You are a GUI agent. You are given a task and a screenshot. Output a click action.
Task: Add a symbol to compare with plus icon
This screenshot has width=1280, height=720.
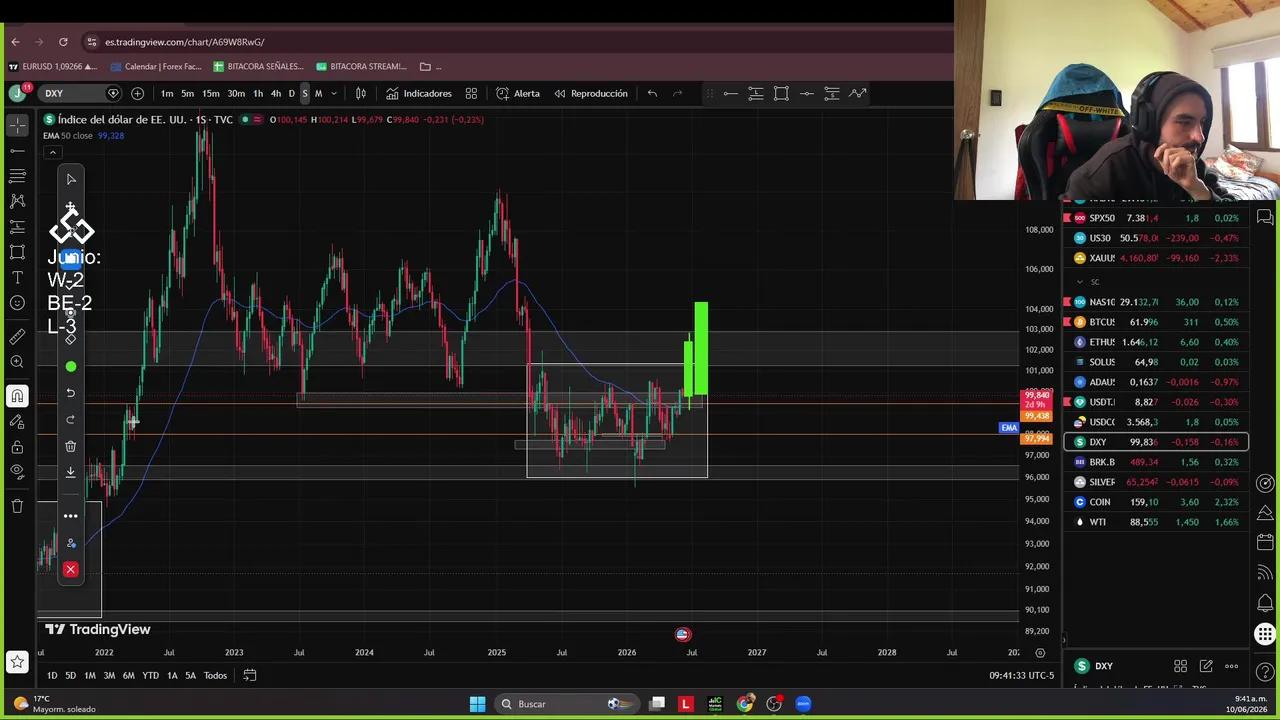click(137, 93)
